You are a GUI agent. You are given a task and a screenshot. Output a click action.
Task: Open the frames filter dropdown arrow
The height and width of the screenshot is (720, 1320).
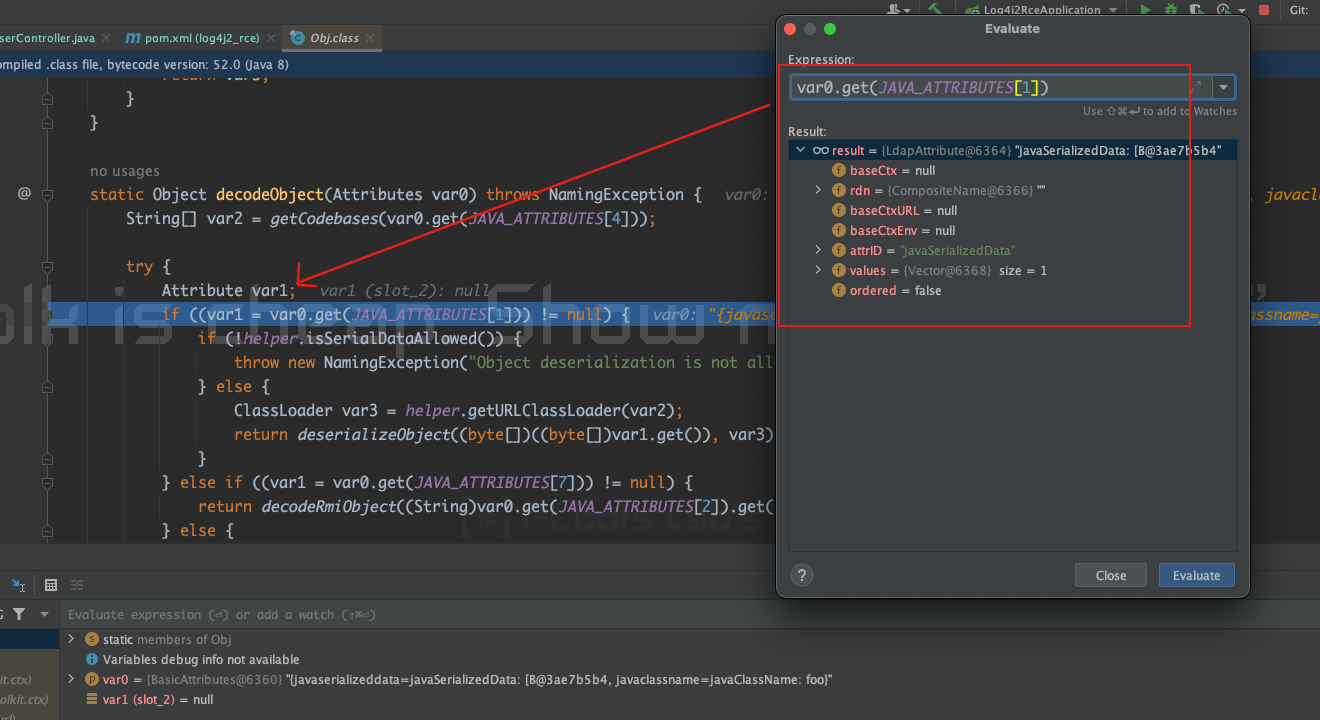click(x=44, y=614)
